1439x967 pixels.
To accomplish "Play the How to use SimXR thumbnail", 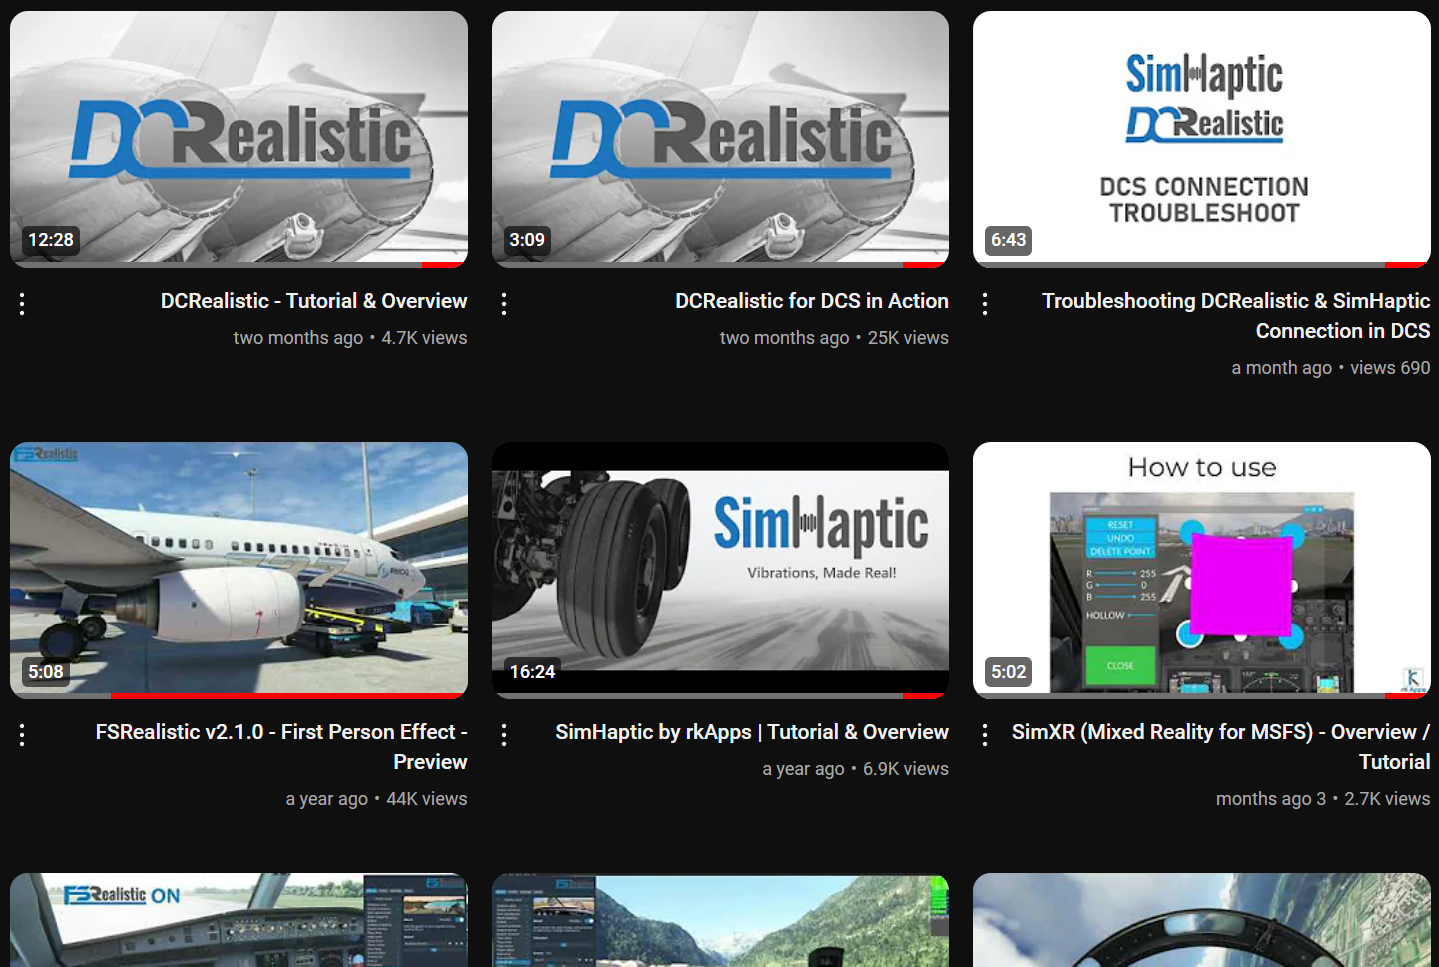I will pyautogui.click(x=1201, y=568).
